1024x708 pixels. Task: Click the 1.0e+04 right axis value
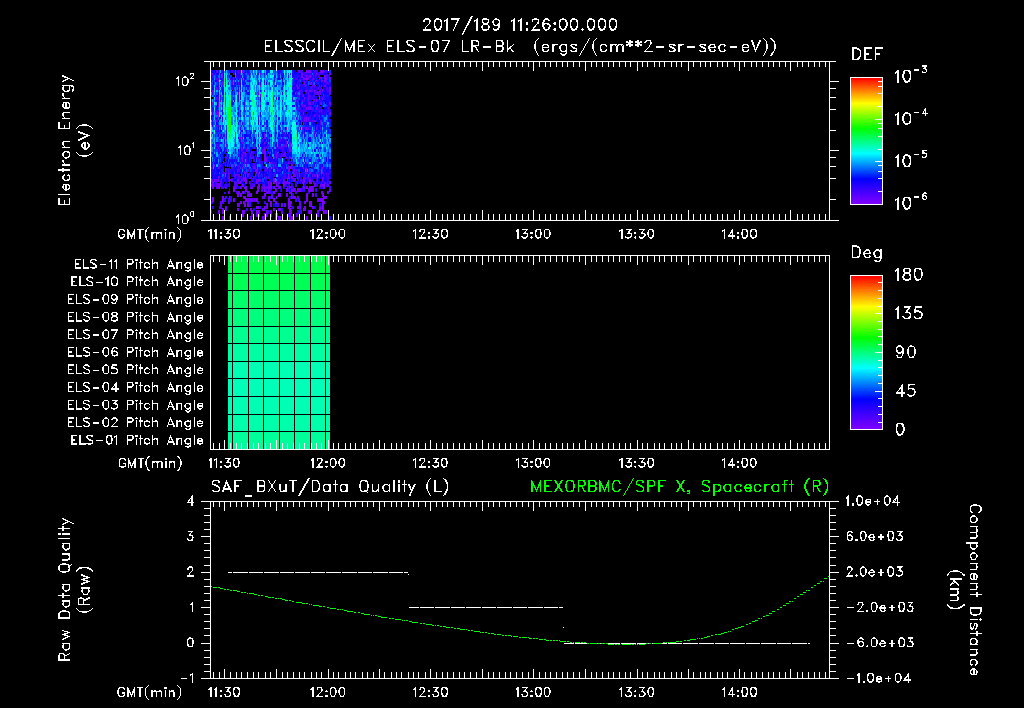[x=872, y=501]
